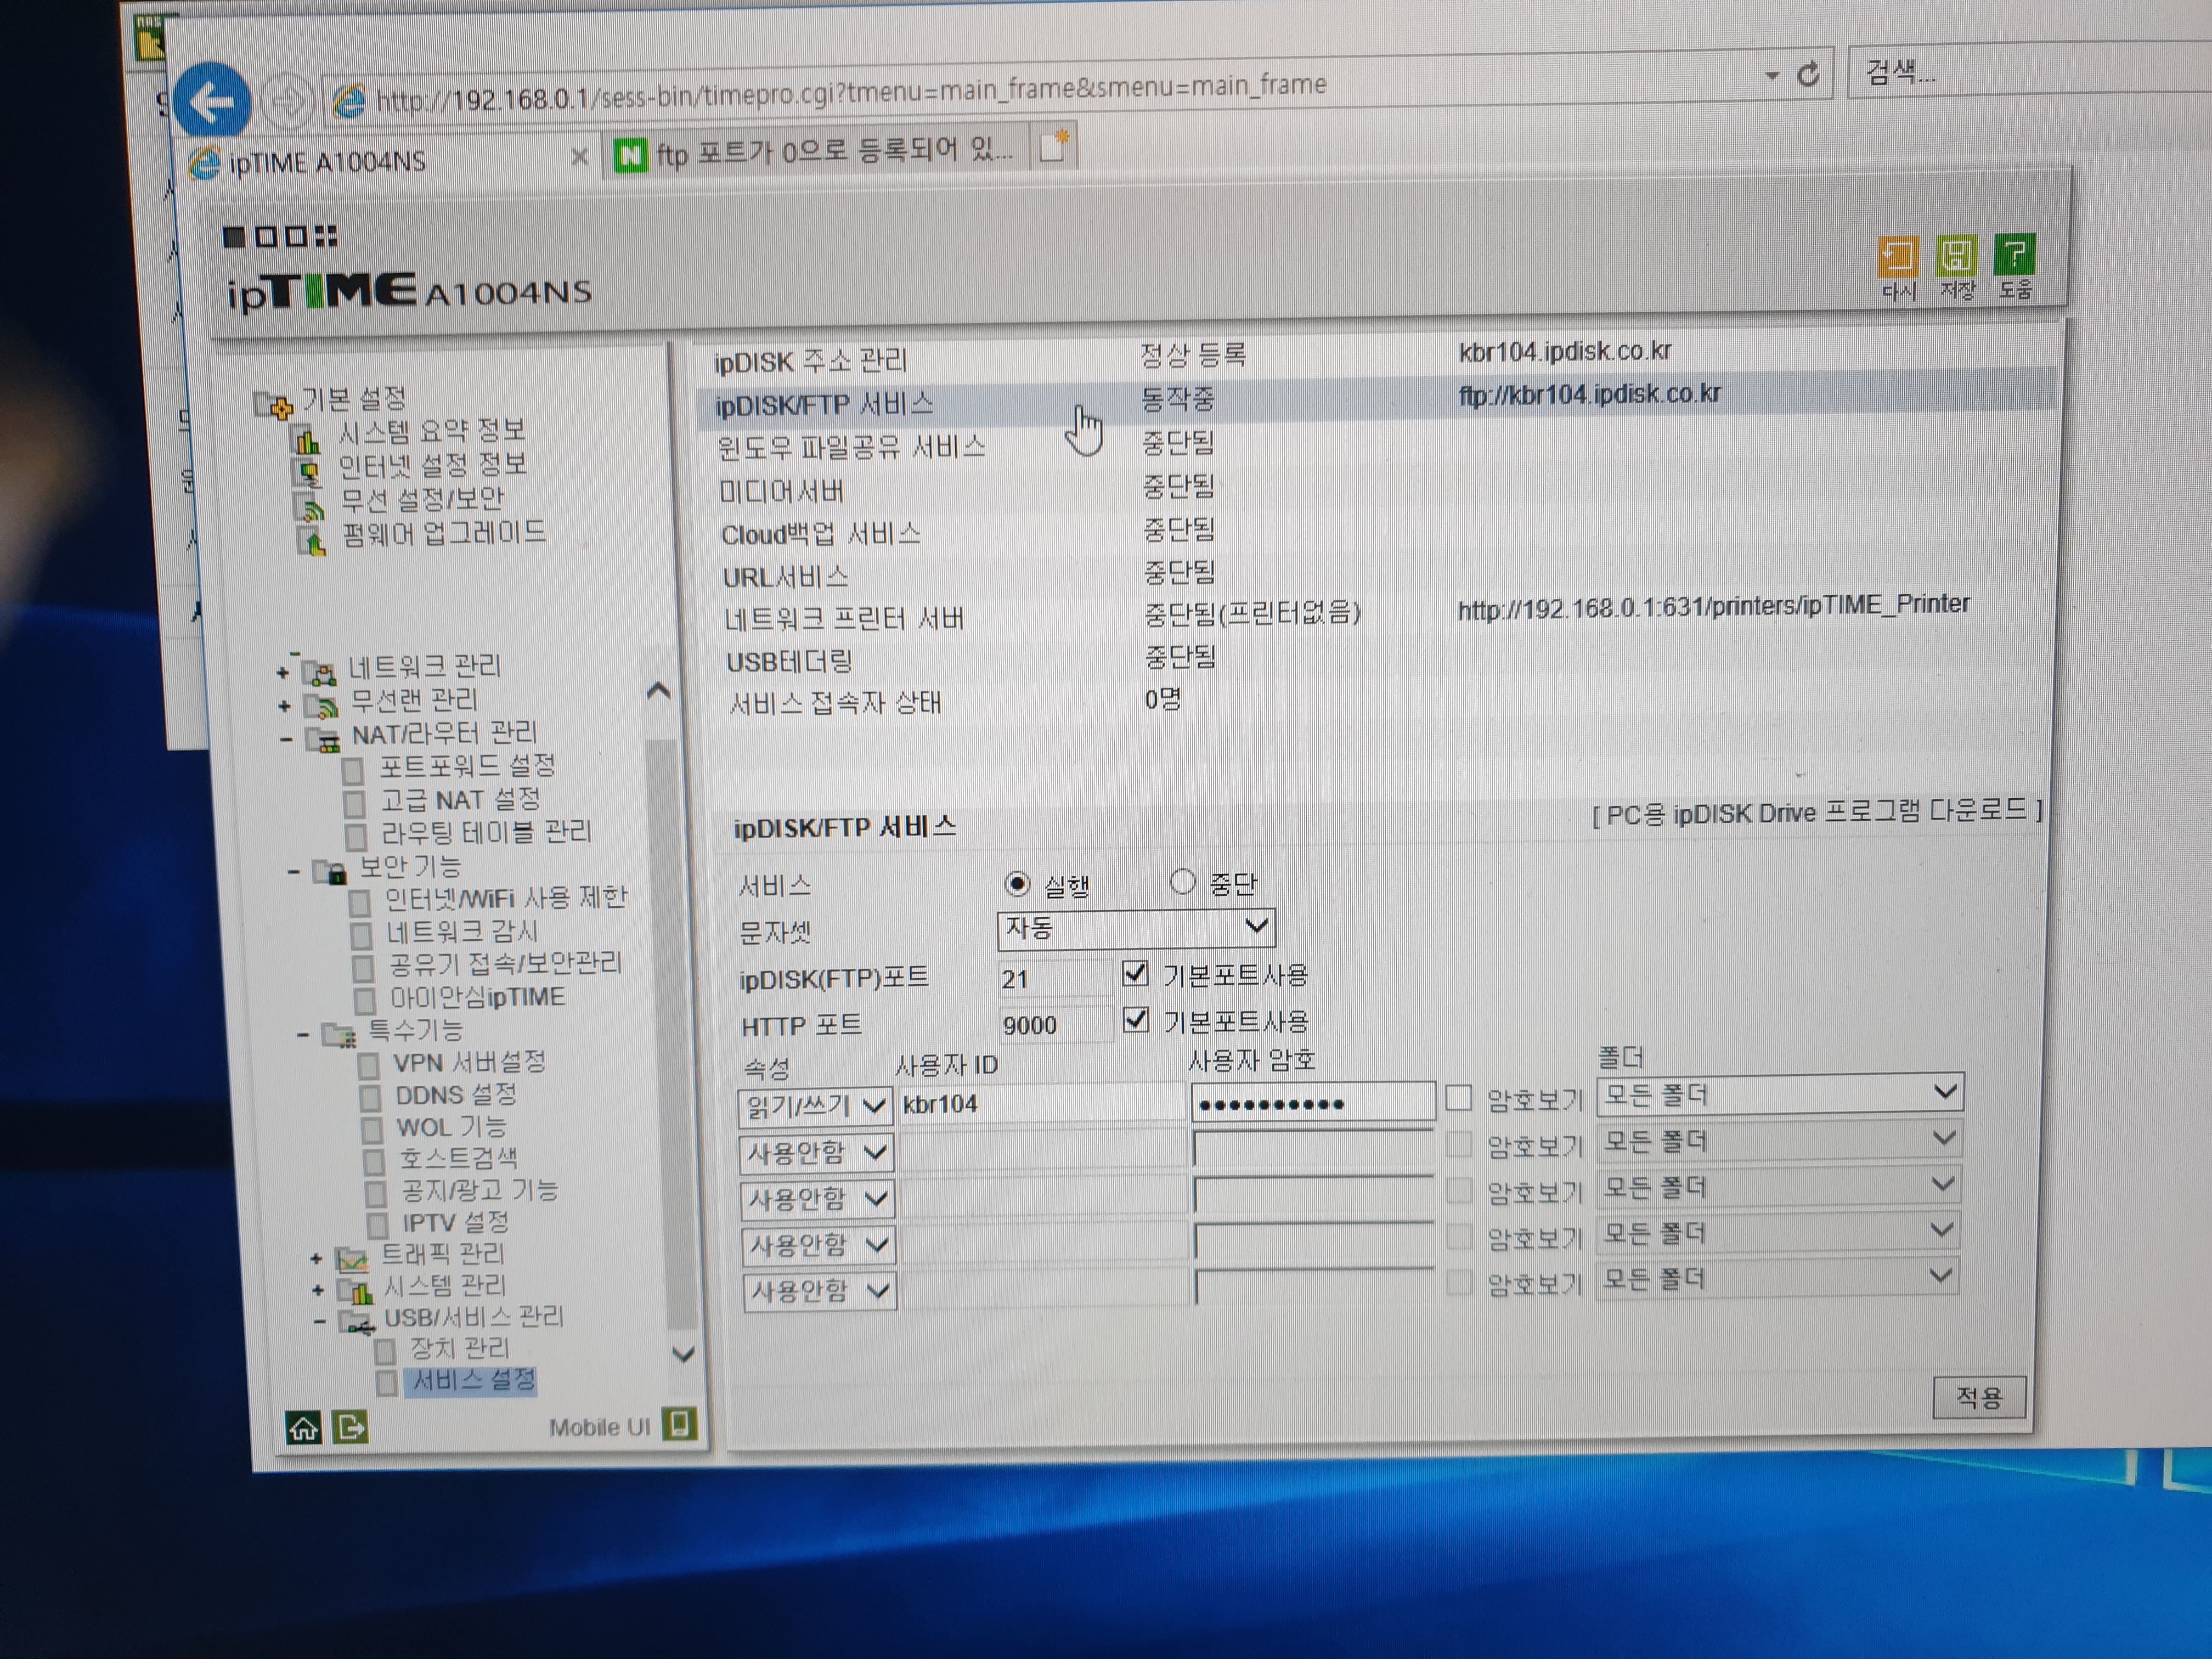Viewport: 2212px width, 1659px height.
Task: Open the 읽기/쓰기 attribute dropdown
Action: click(814, 1105)
